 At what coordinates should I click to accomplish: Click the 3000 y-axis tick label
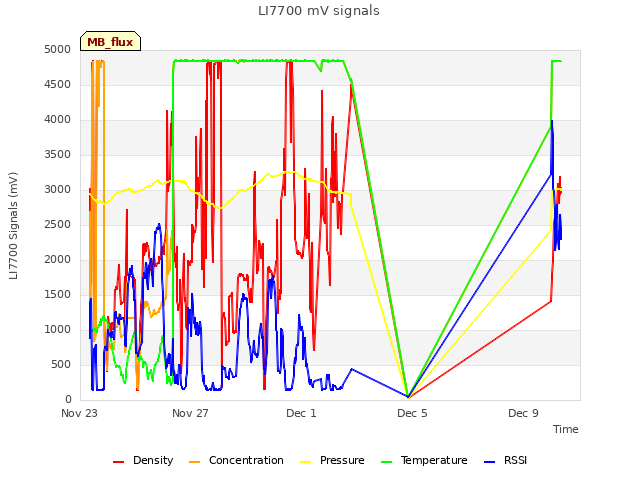(58, 189)
